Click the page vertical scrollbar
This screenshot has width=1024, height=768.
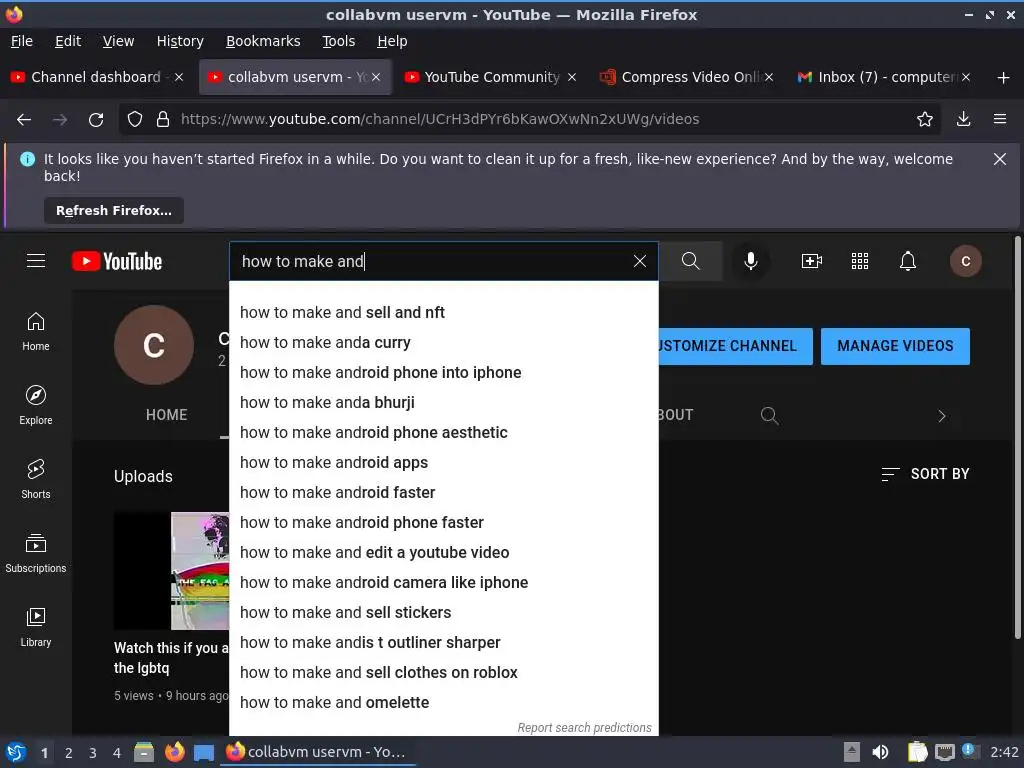(x=1017, y=438)
